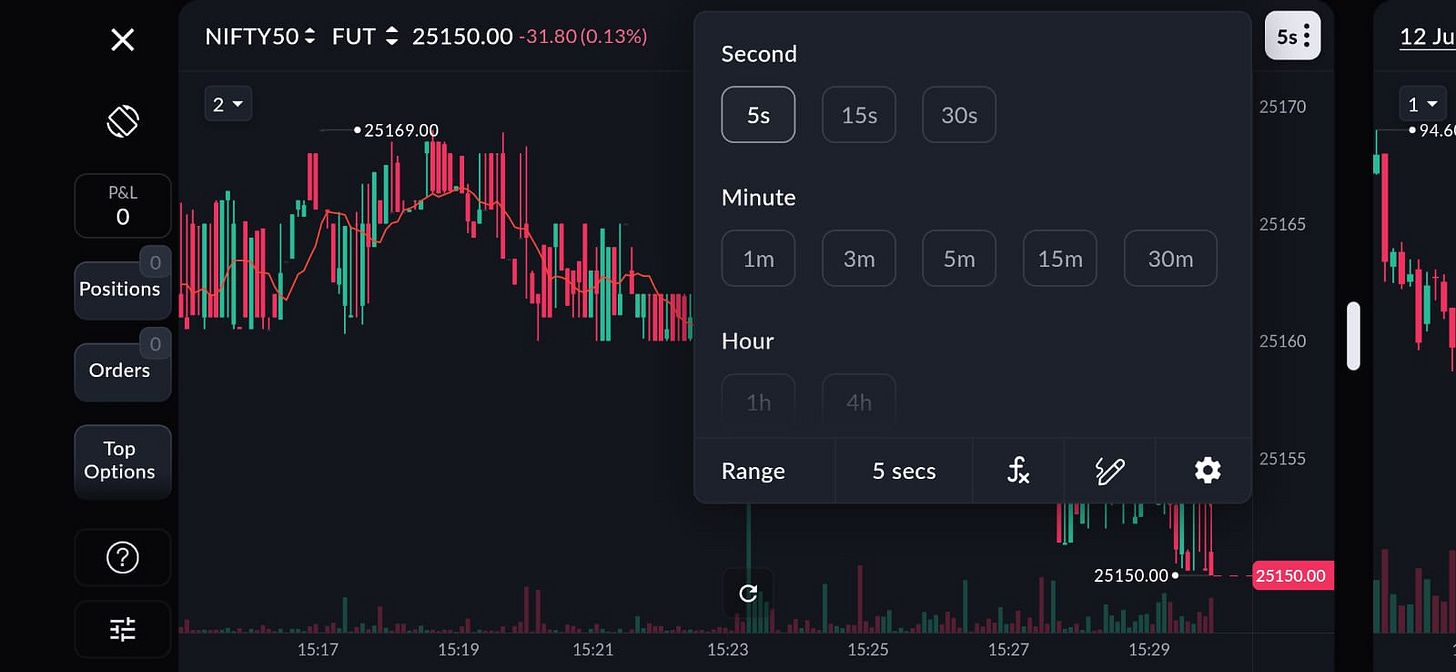Switch to the Range tab
The height and width of the screenshot is (672, 1456).
753,471
